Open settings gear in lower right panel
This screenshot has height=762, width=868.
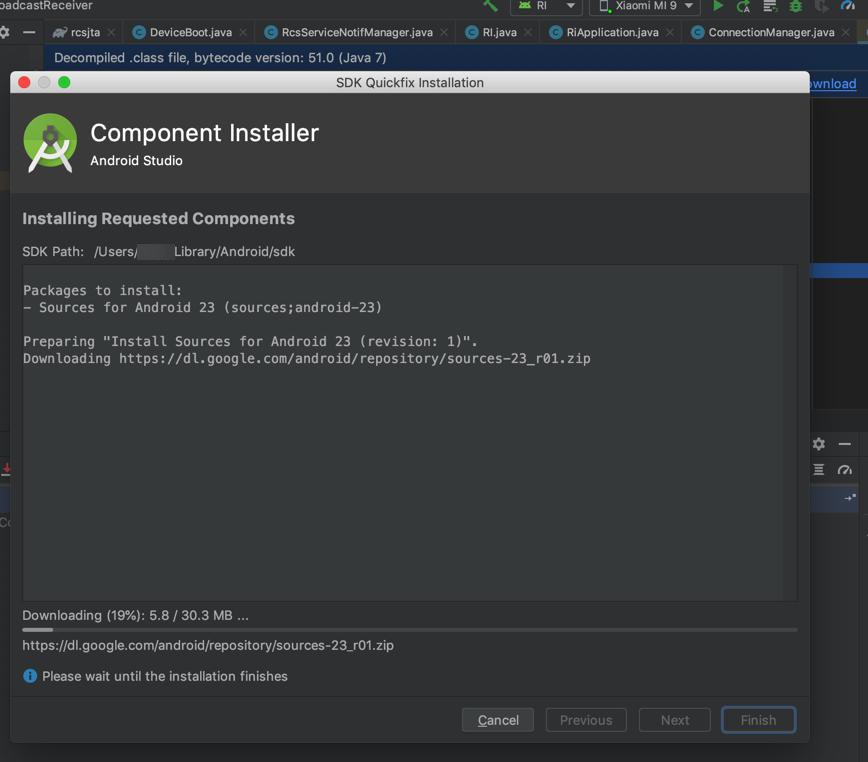point(819,444)
